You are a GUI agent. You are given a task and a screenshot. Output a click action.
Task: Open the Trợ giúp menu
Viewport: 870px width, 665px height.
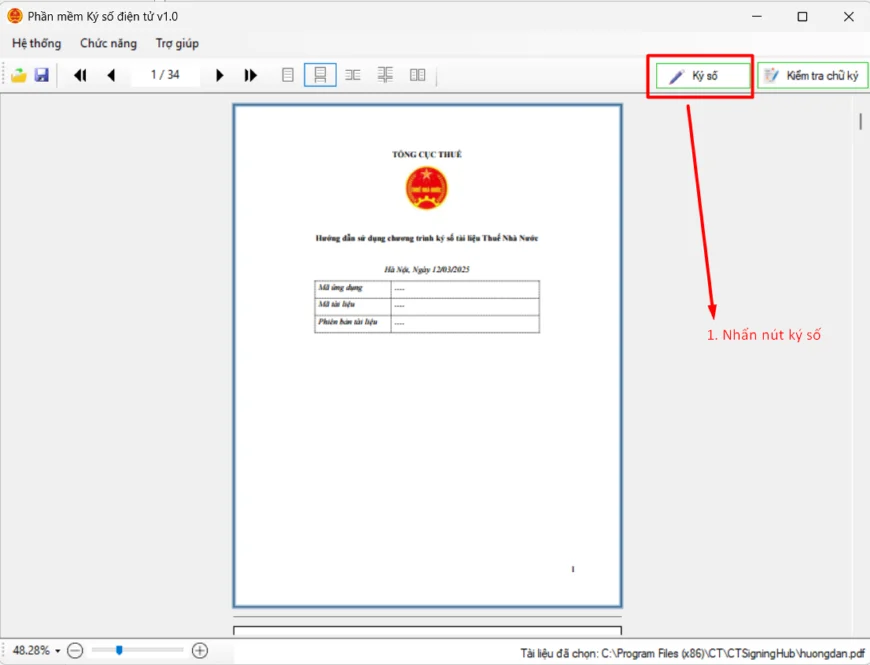(x=177, y=43)
